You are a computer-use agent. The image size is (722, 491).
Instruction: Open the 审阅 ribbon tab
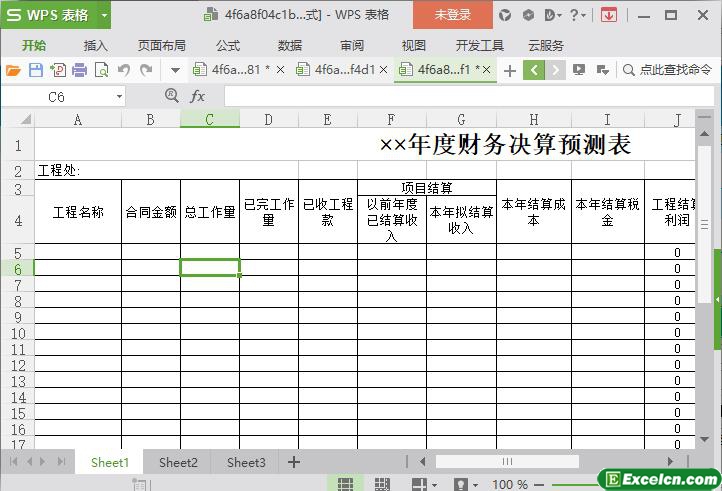(352, 46)
